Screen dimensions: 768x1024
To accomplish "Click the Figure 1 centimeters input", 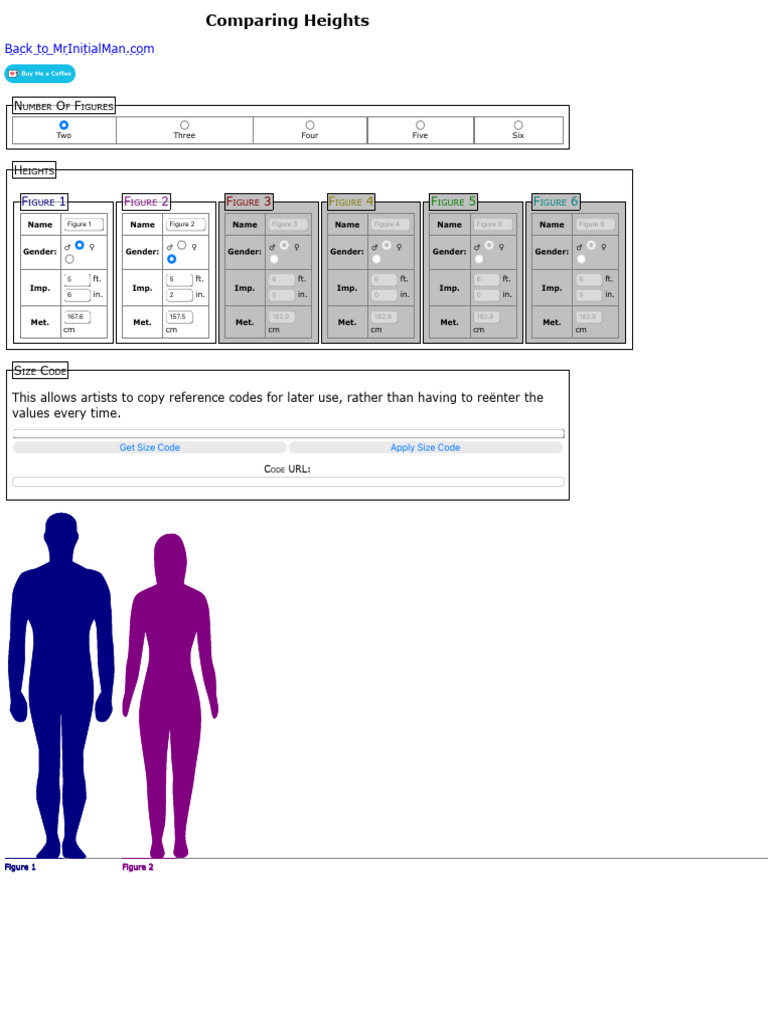I will [x=76, y=317].
